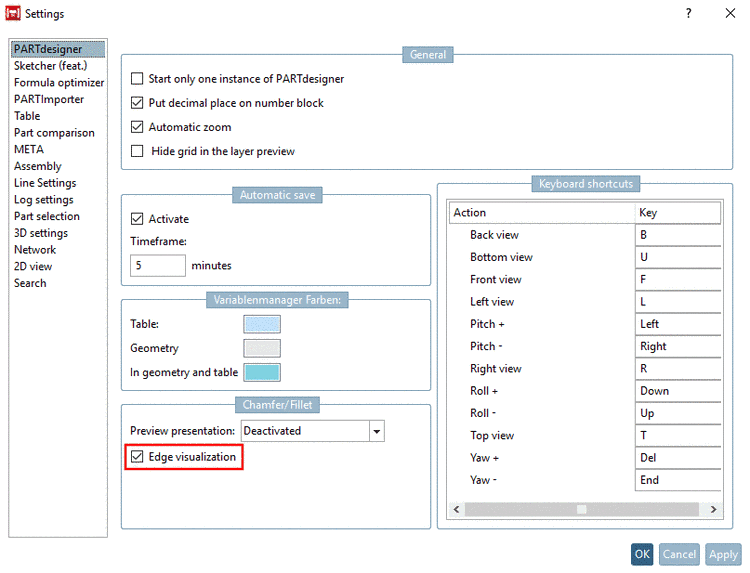Click Apply button
The height and width of the screenshot is (573, 750).
tap(723, 554)
